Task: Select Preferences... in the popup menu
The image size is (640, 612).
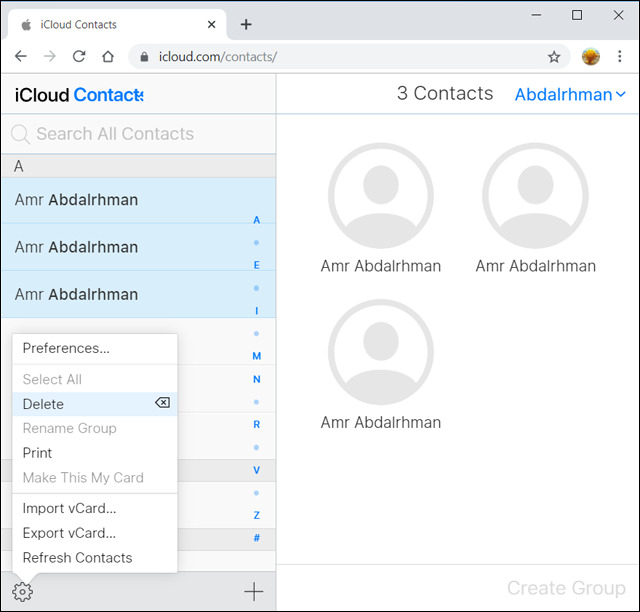Action: click(66, 348)
